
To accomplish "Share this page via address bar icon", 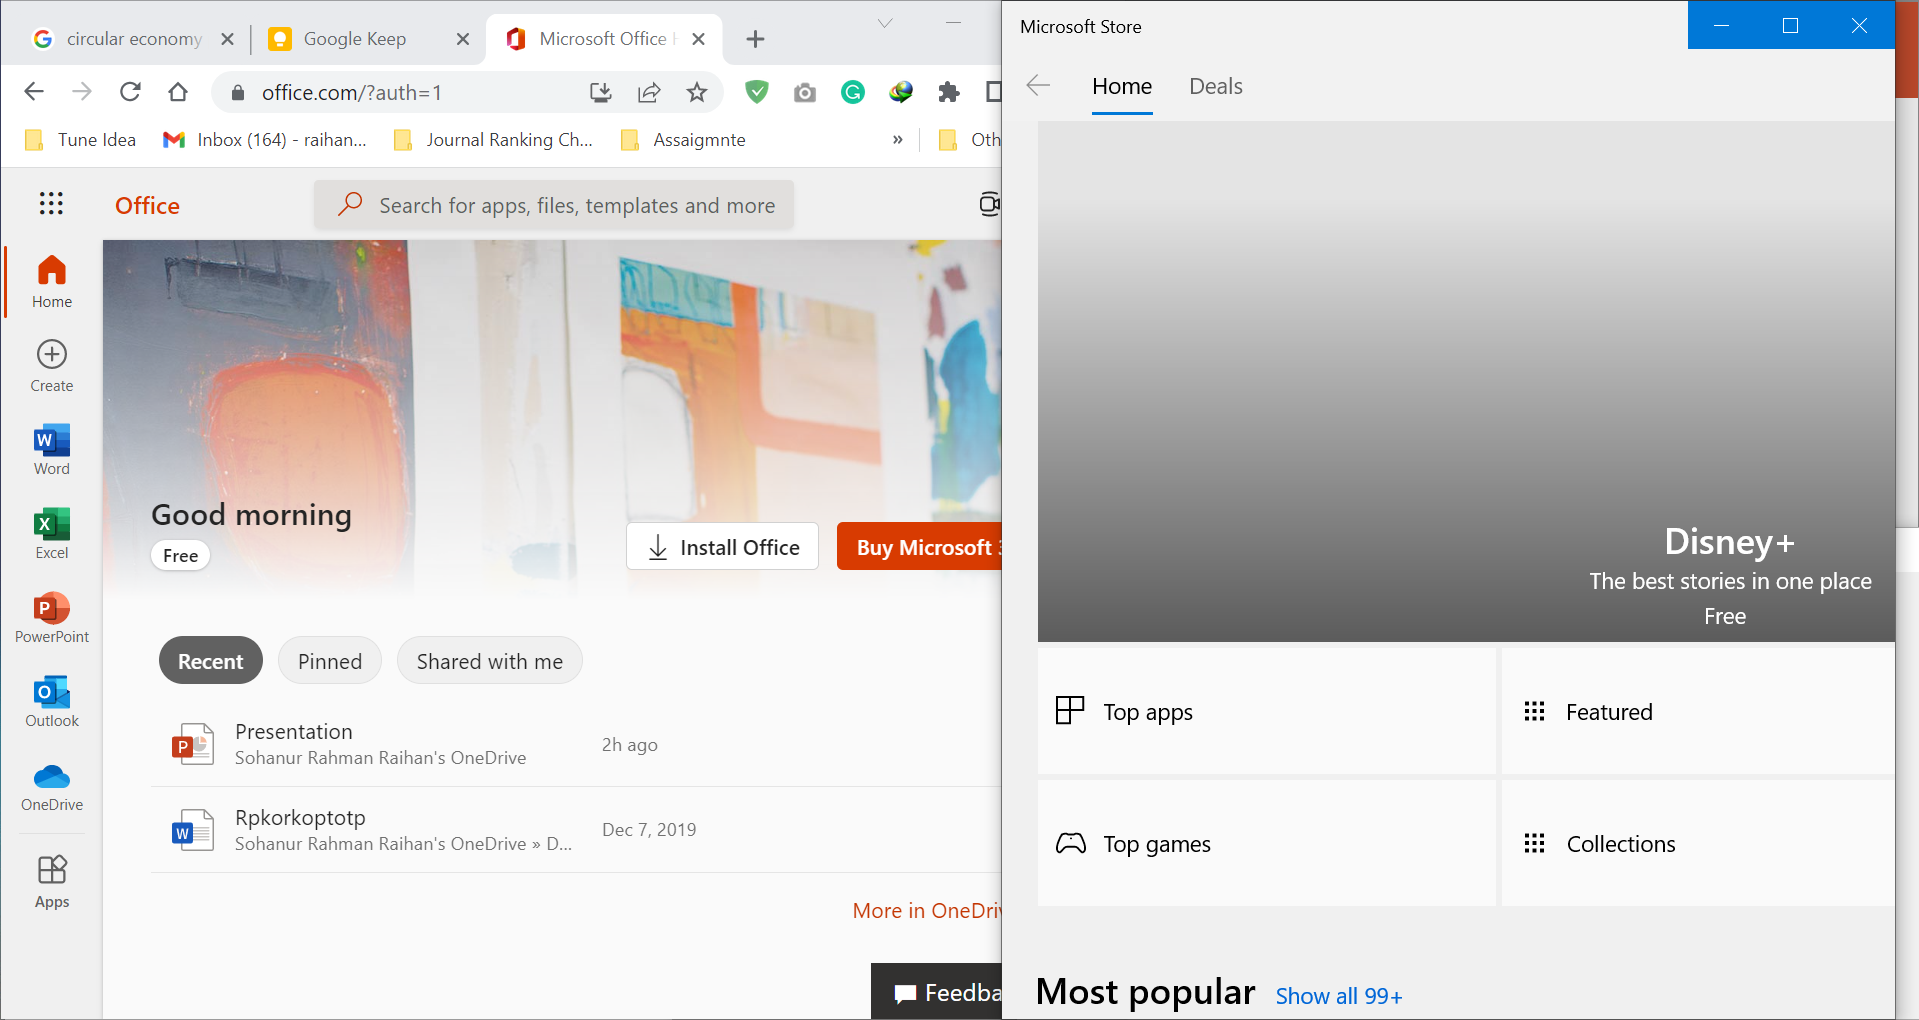I will 649,93.
